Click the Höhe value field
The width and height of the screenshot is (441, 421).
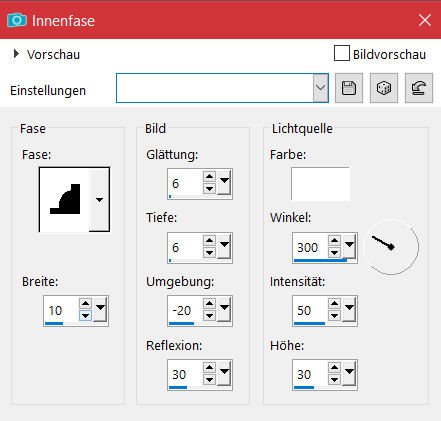[310, 375]
